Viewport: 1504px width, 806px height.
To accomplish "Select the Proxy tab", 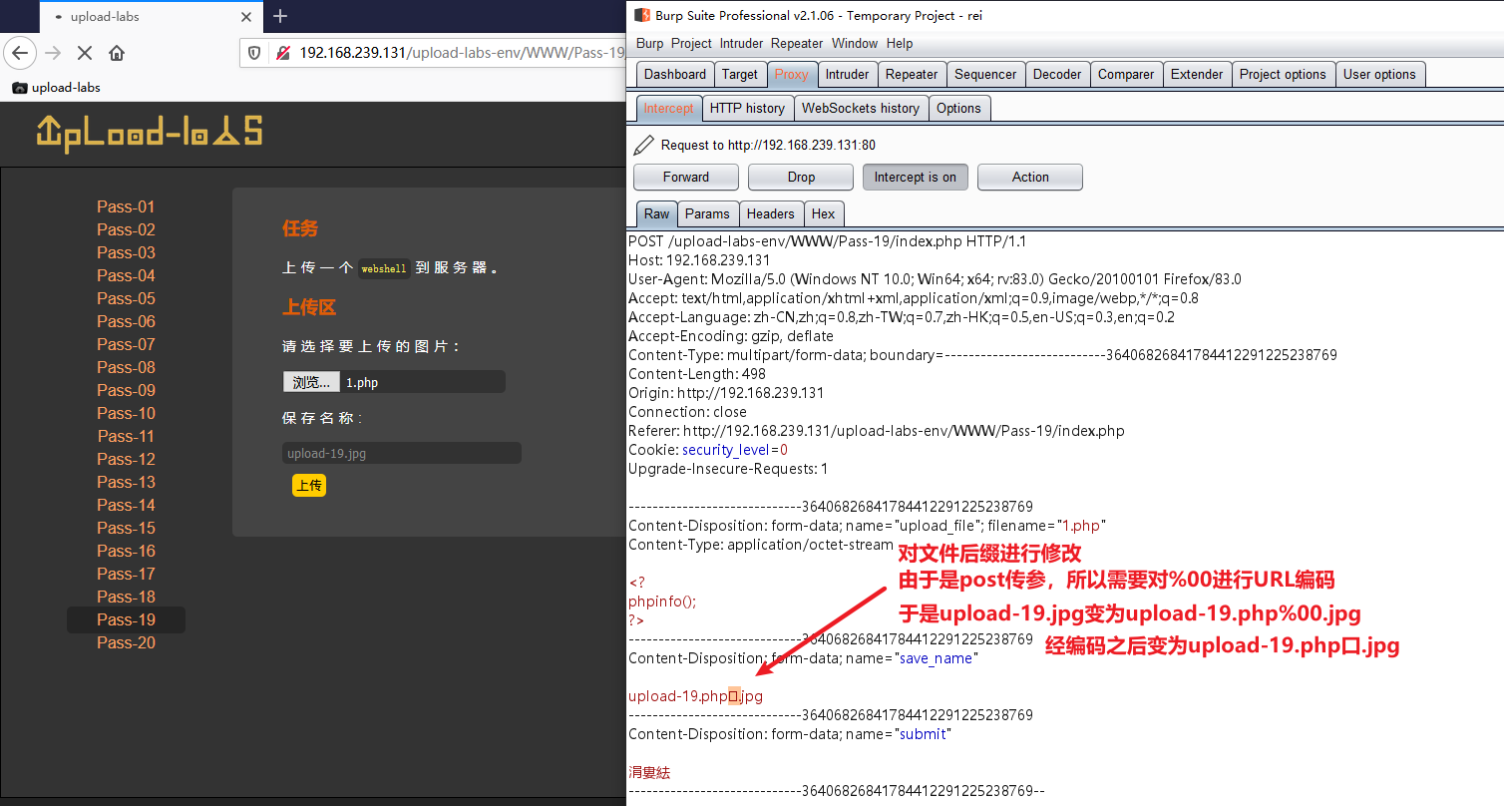I will 792,74.
